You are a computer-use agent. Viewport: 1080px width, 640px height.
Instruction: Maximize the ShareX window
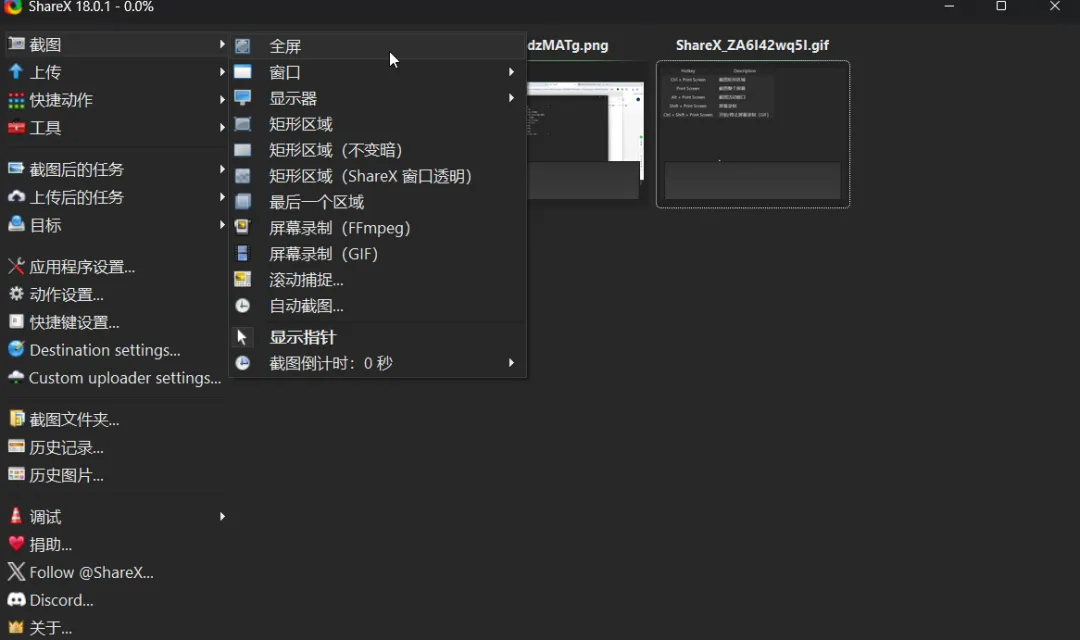1001,6
